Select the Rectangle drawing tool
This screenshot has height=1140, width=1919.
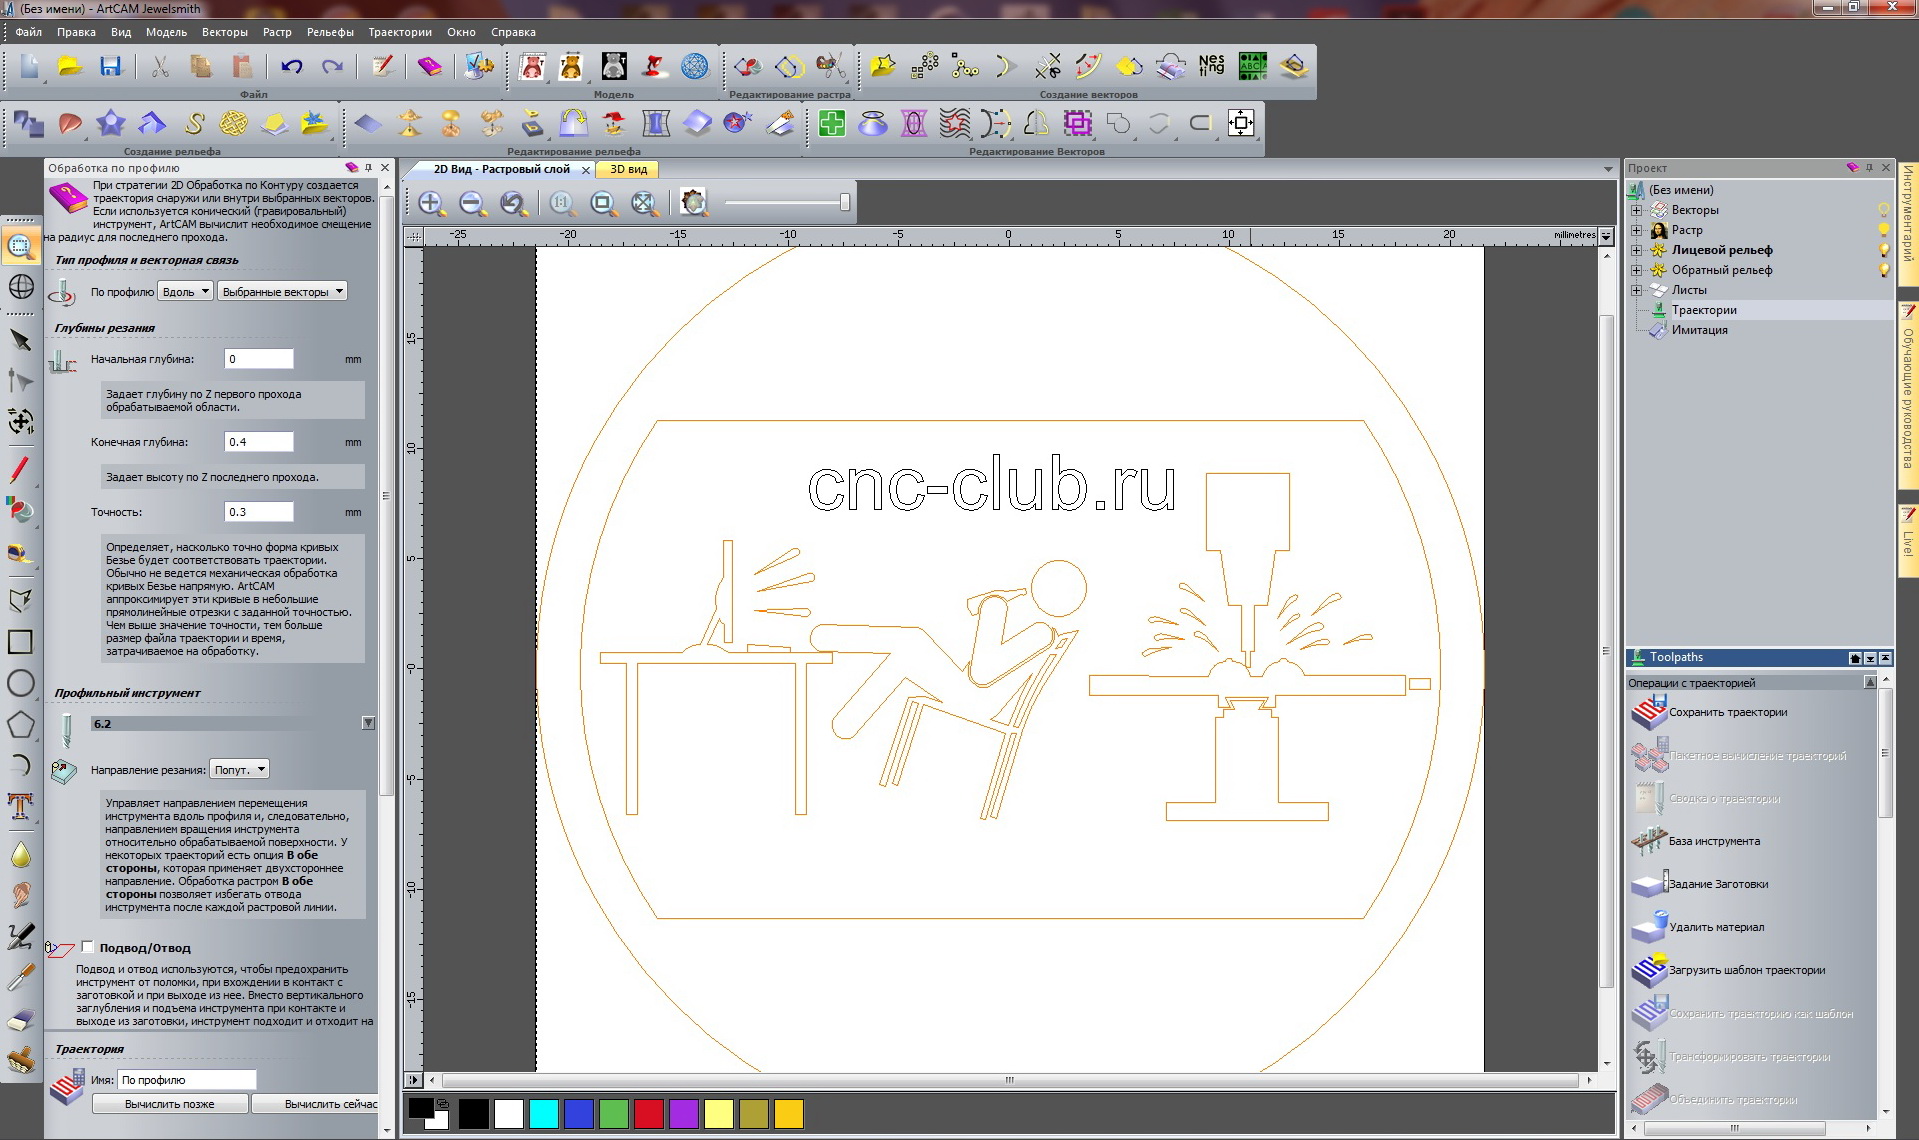point(20,642)
